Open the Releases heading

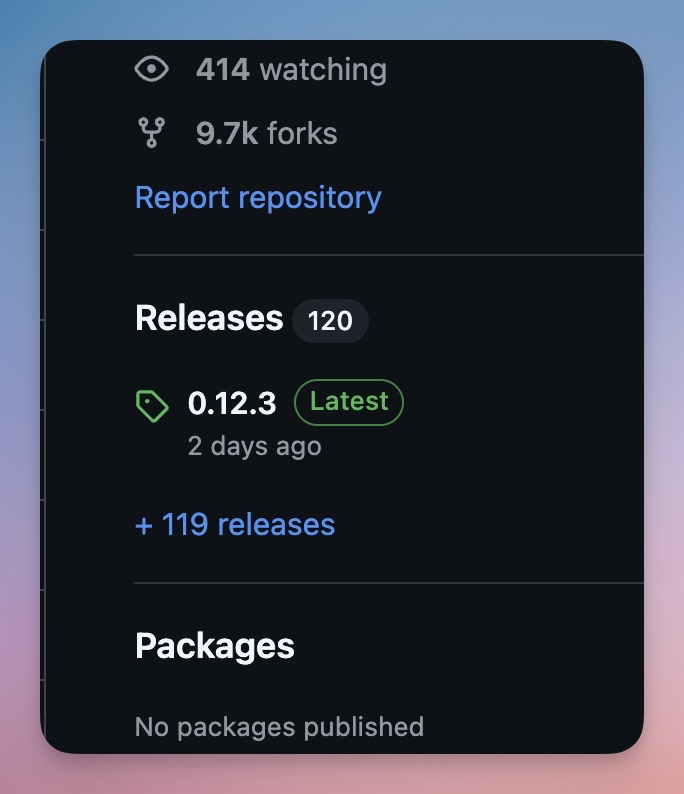click(209, 319)
